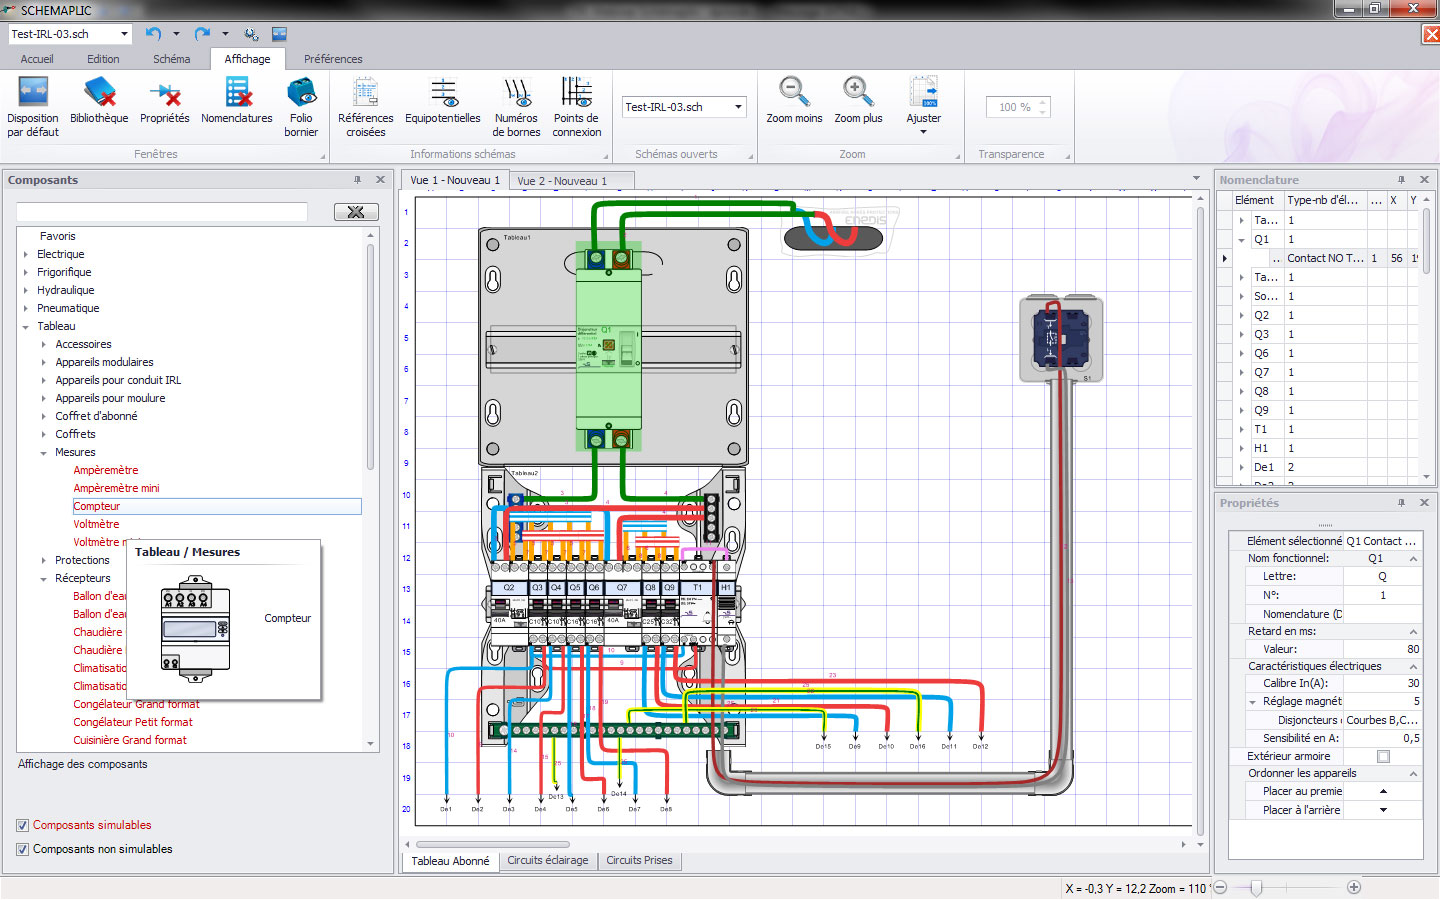The image size is (1440, 900).
Task: Toggle the Equipotentielles display
Action: pos(443,96)
